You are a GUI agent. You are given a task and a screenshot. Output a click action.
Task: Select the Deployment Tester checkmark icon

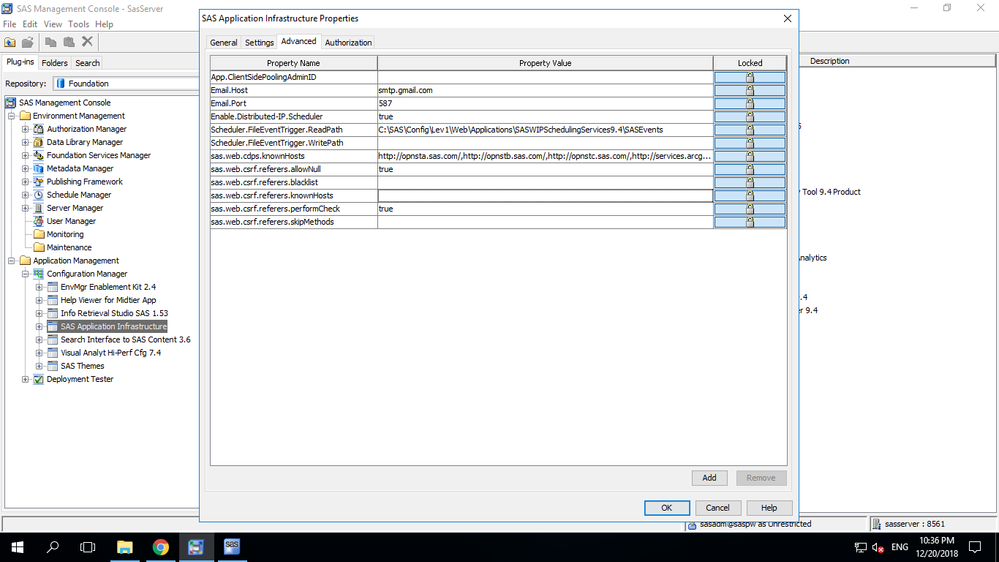click(38, 379)
